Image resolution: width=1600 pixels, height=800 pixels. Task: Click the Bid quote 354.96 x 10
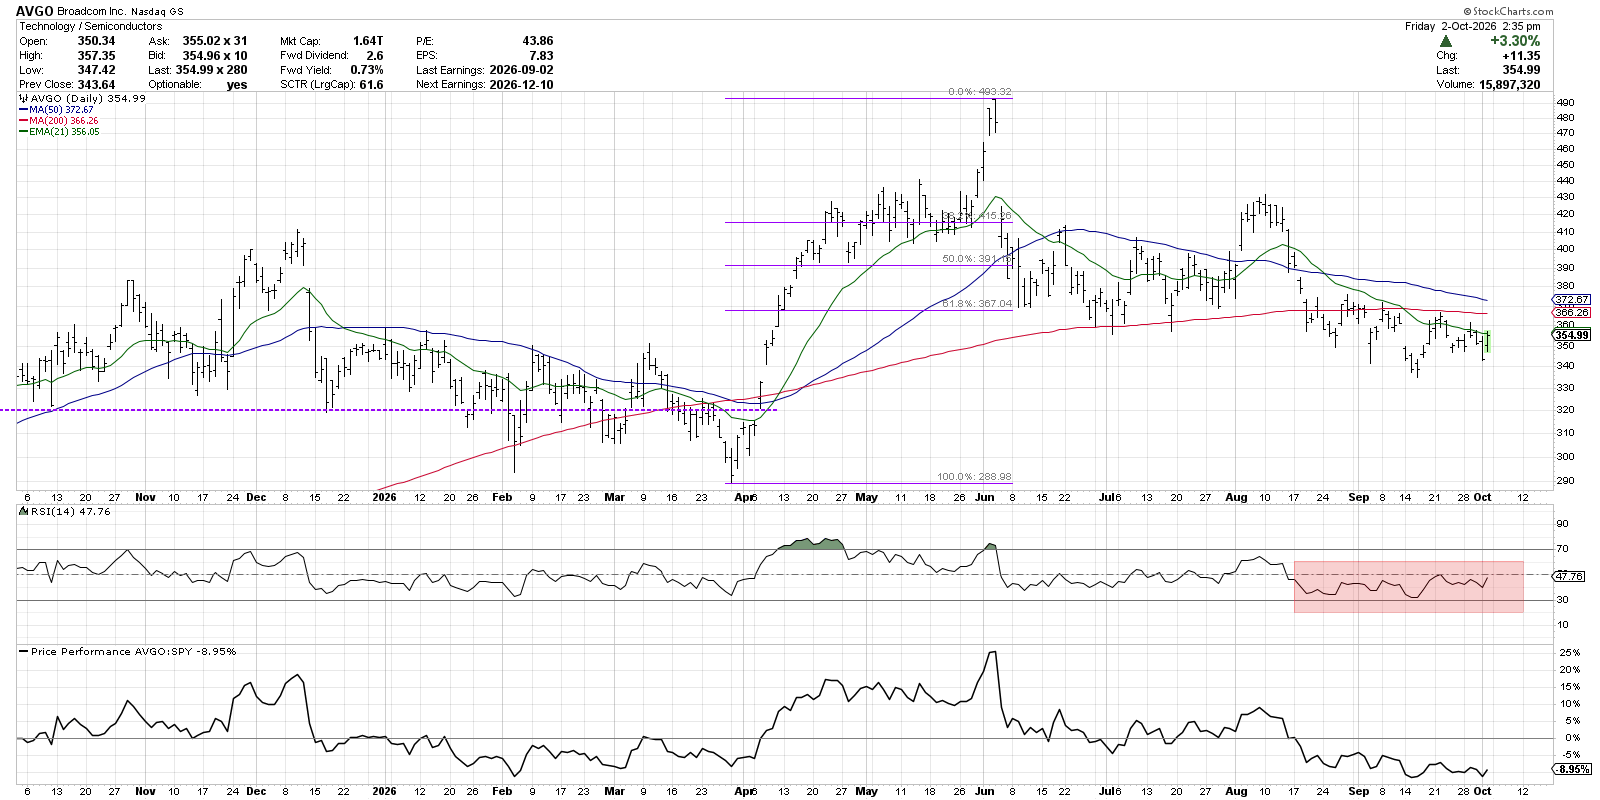215,56
